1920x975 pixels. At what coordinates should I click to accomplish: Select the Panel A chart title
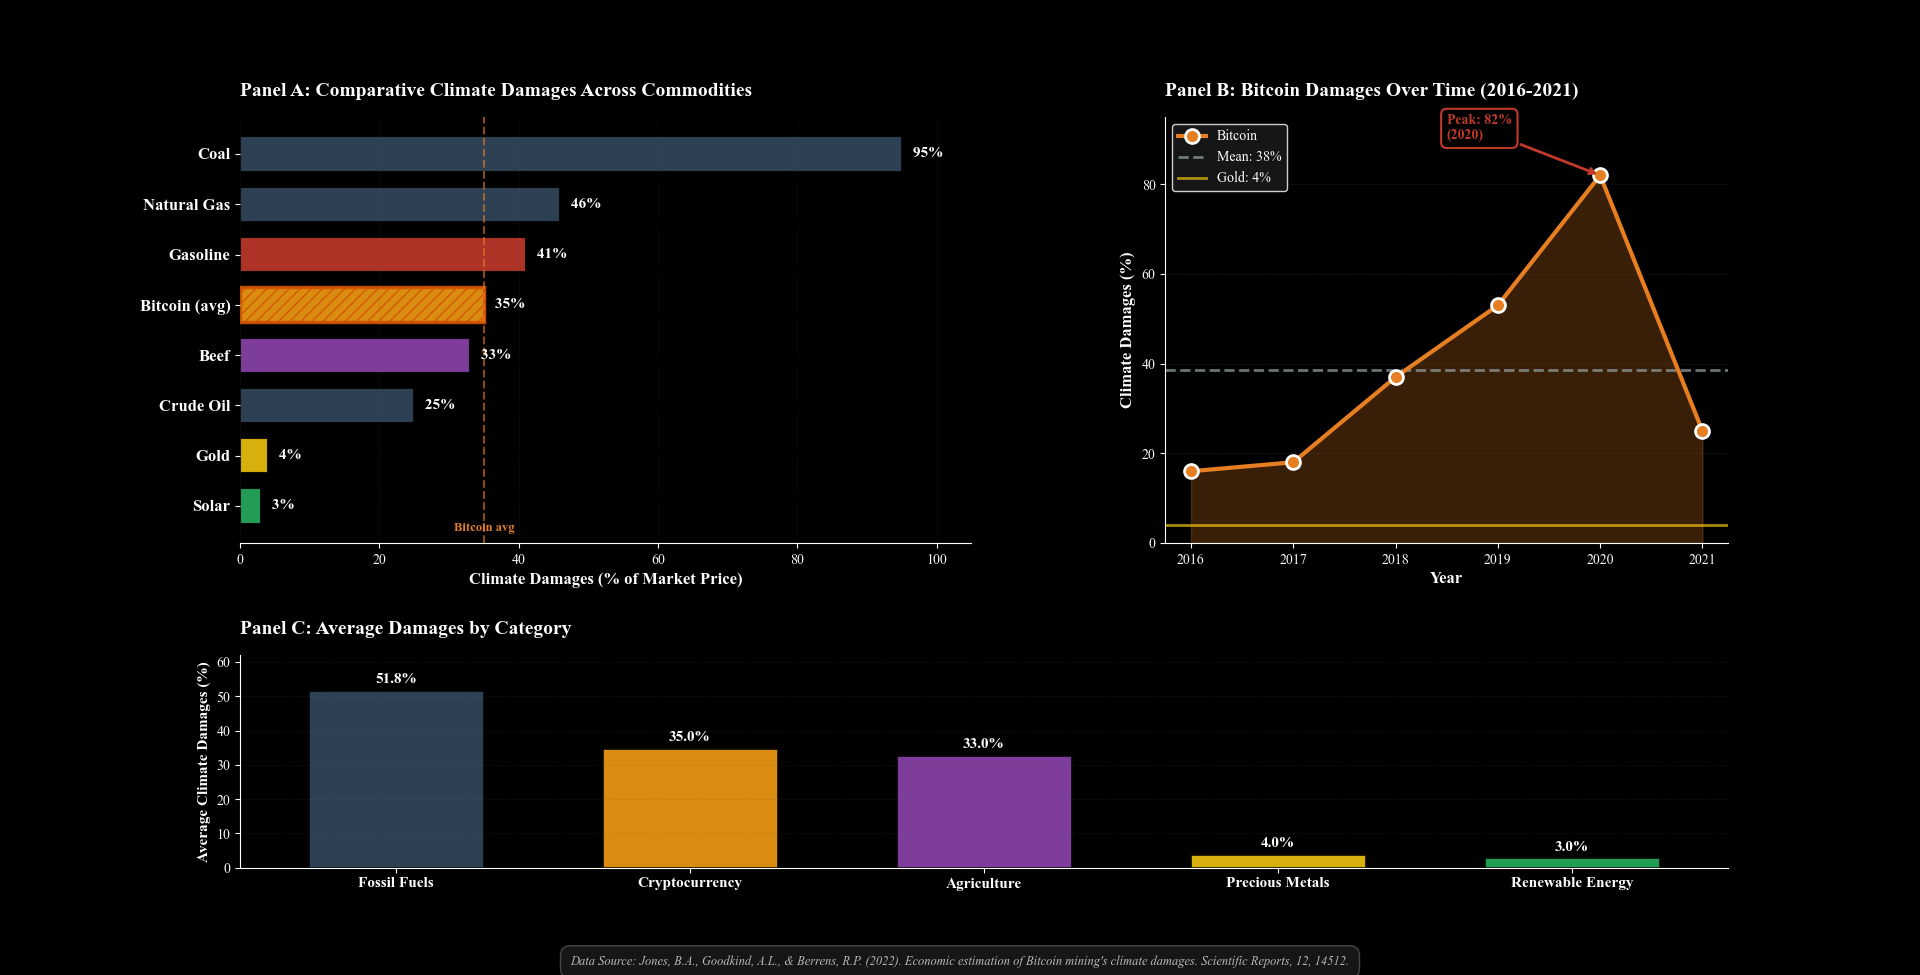tap(496, 90)
